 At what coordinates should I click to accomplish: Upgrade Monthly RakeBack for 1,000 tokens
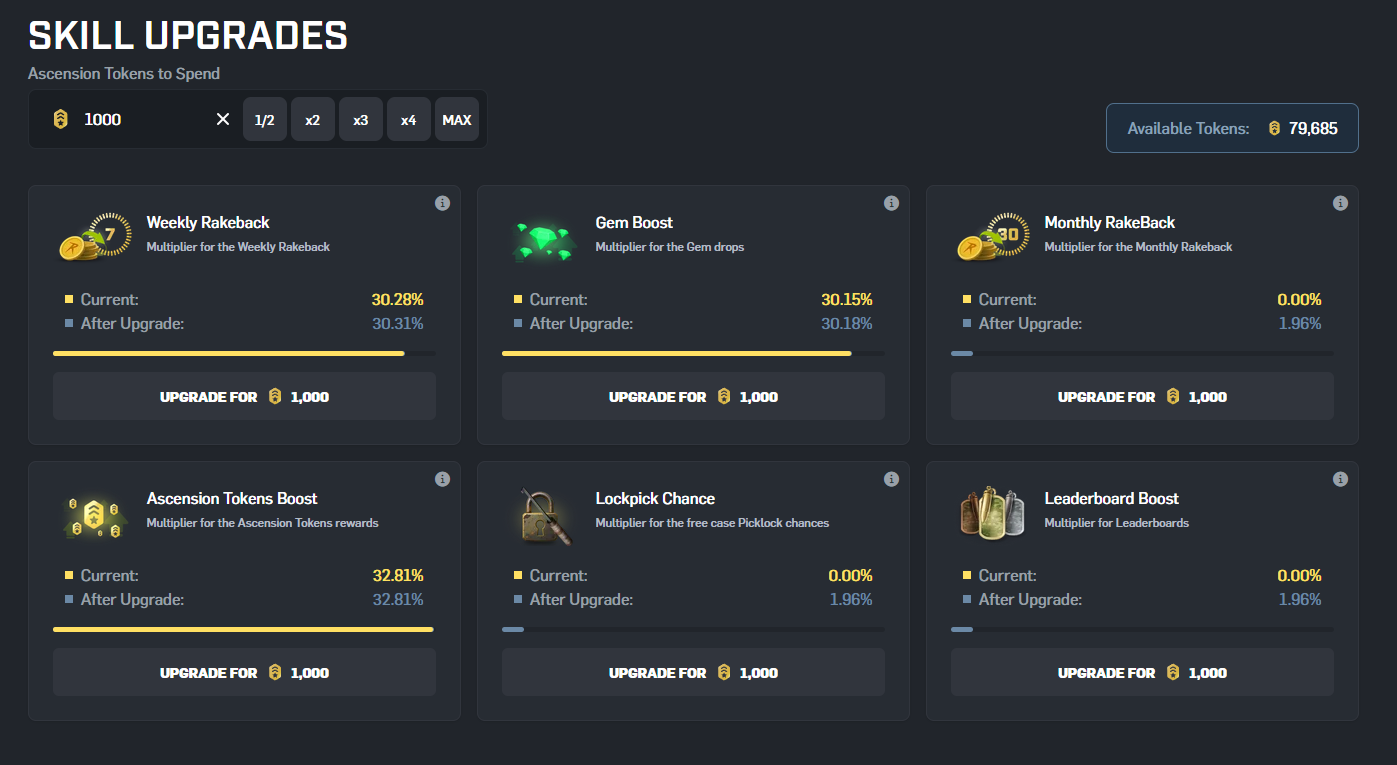(1142, 397)
